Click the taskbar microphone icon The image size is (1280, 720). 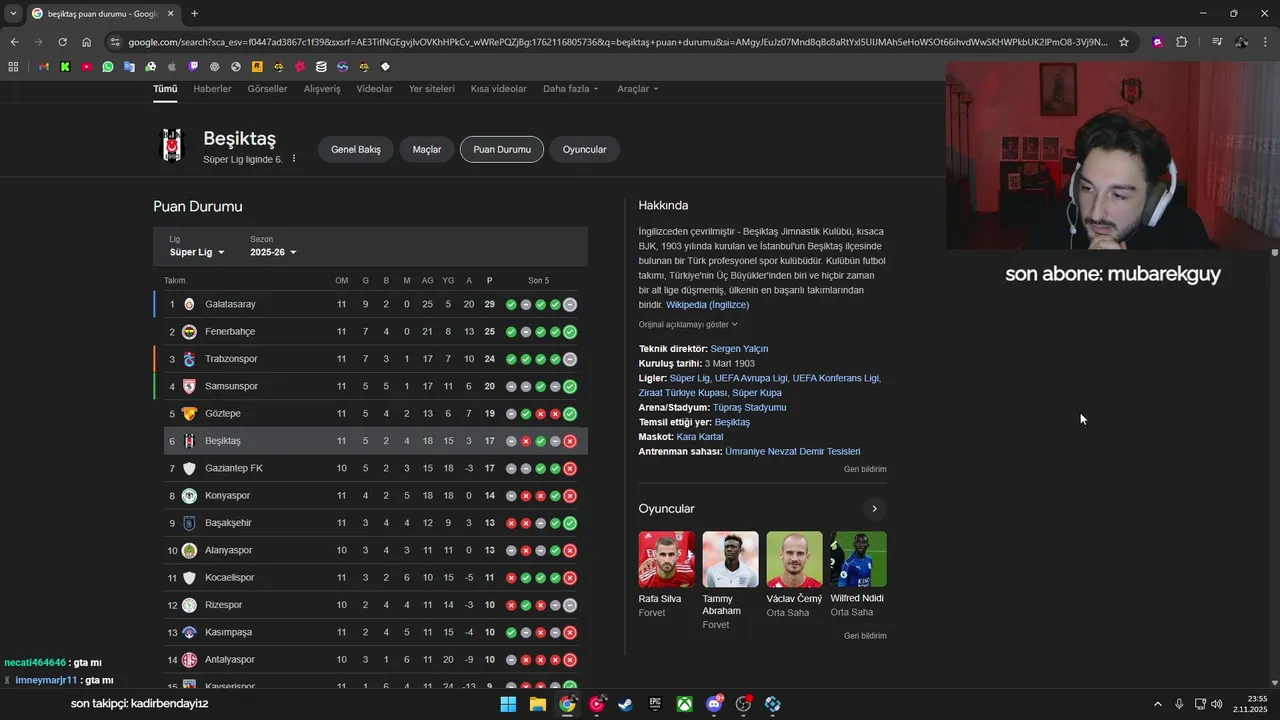tap(1179, 704)
